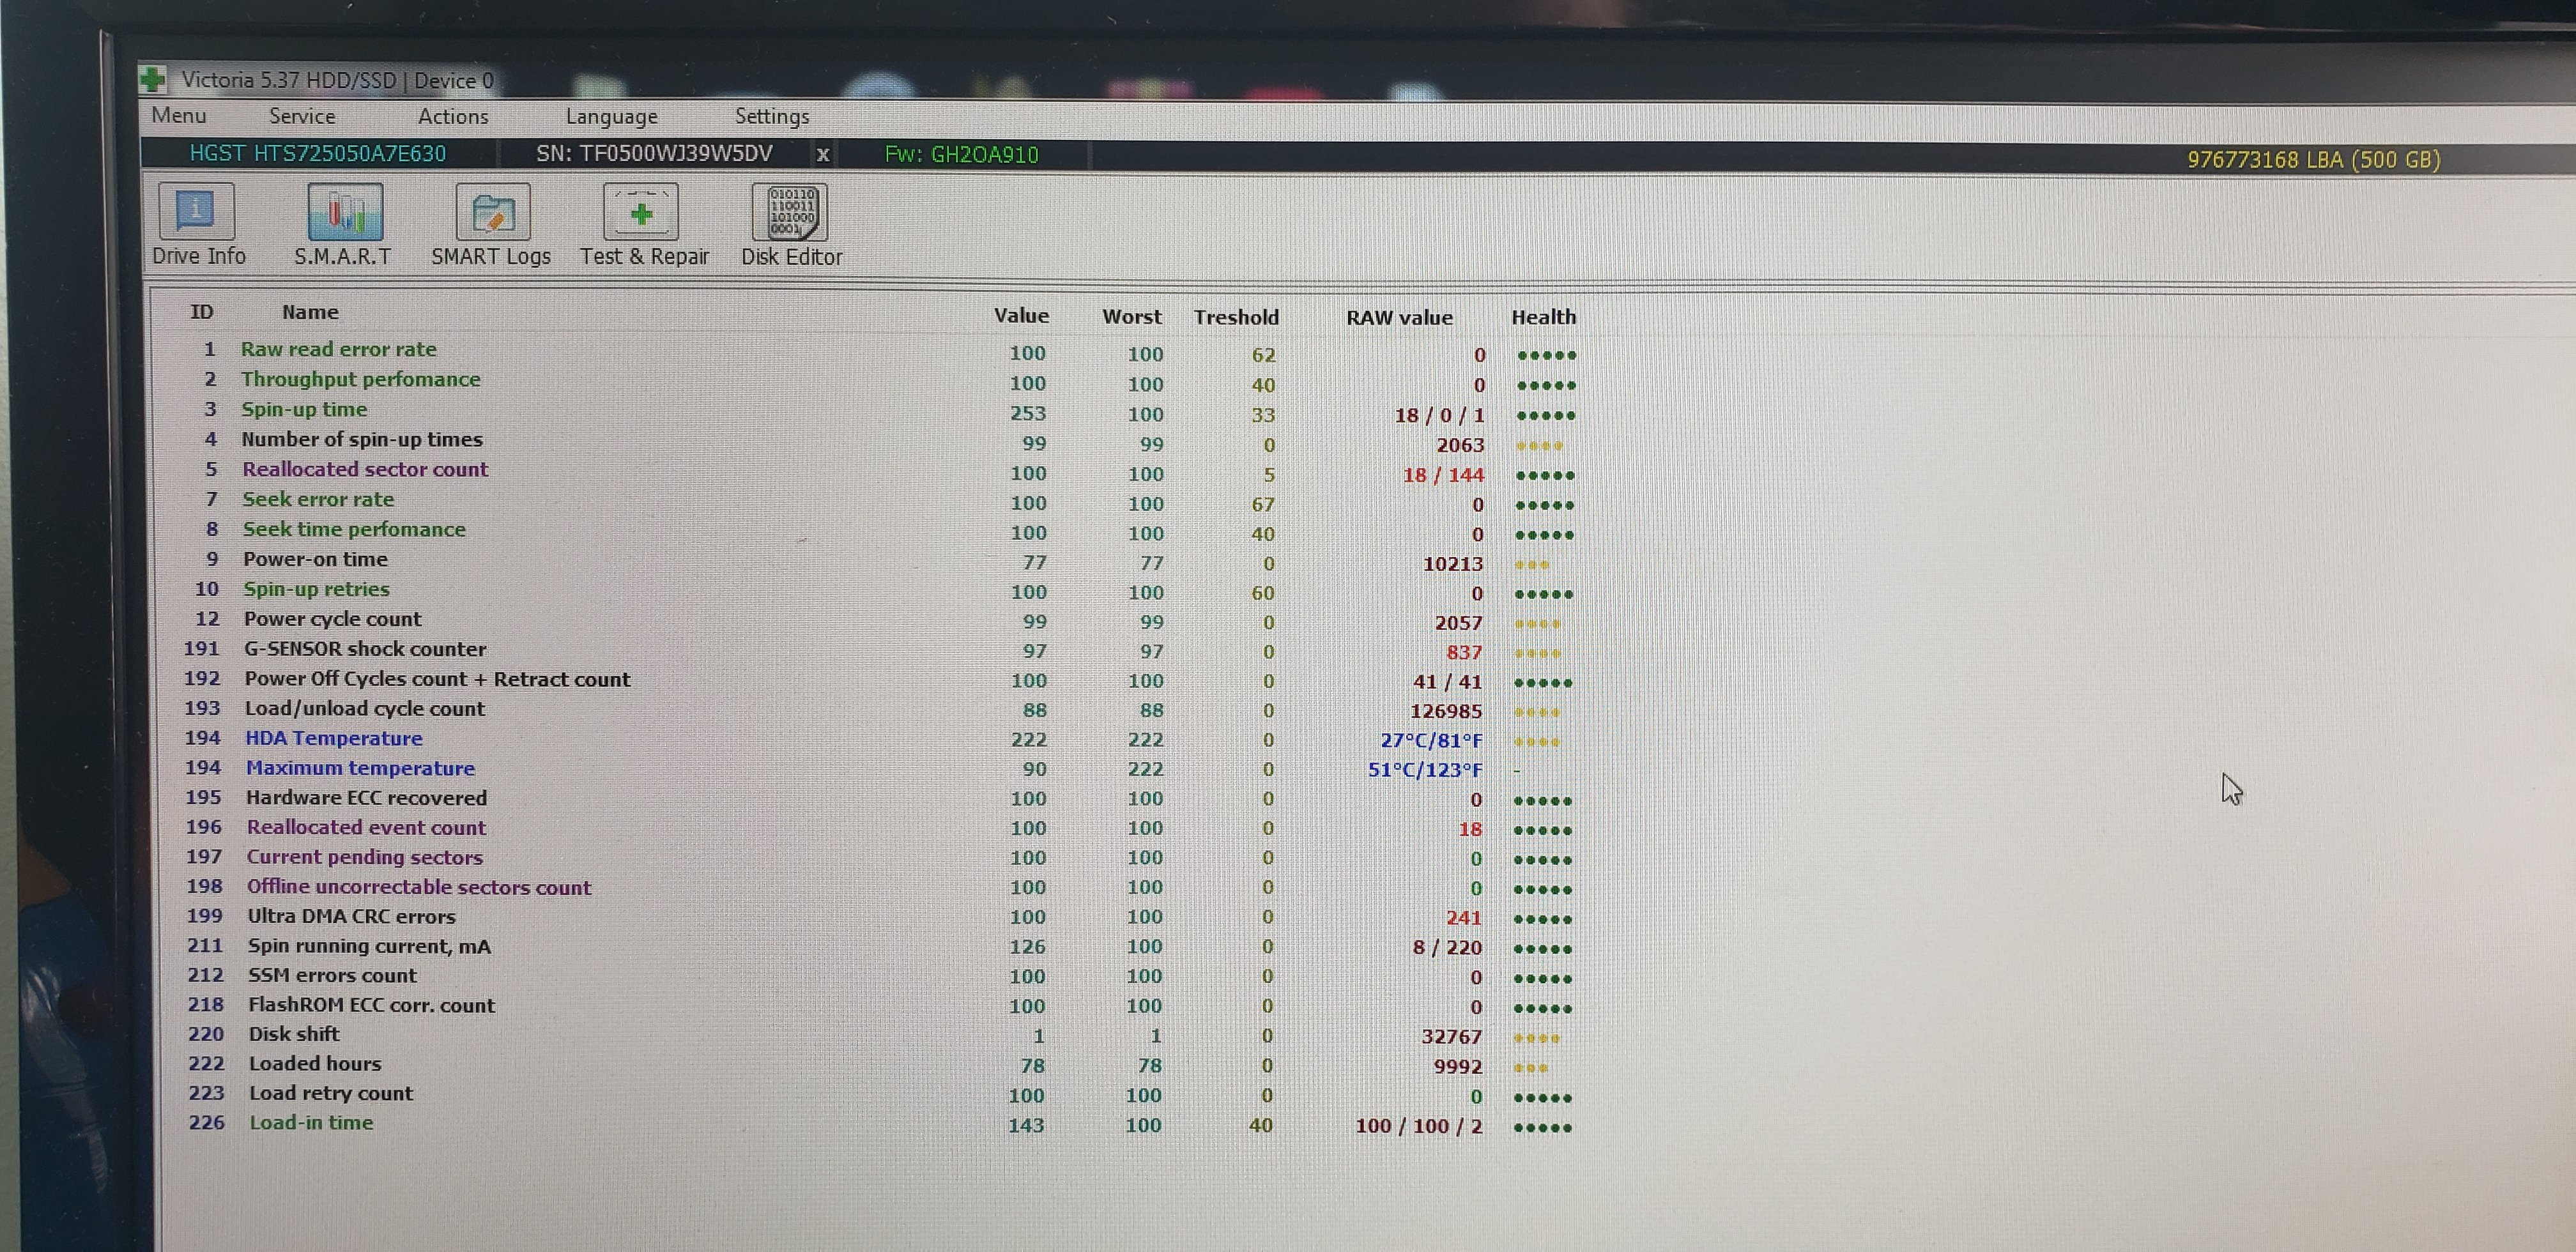Click the 51°C/123°F maximum temperature value
2576x1252 pixels.
(1425, 770)
